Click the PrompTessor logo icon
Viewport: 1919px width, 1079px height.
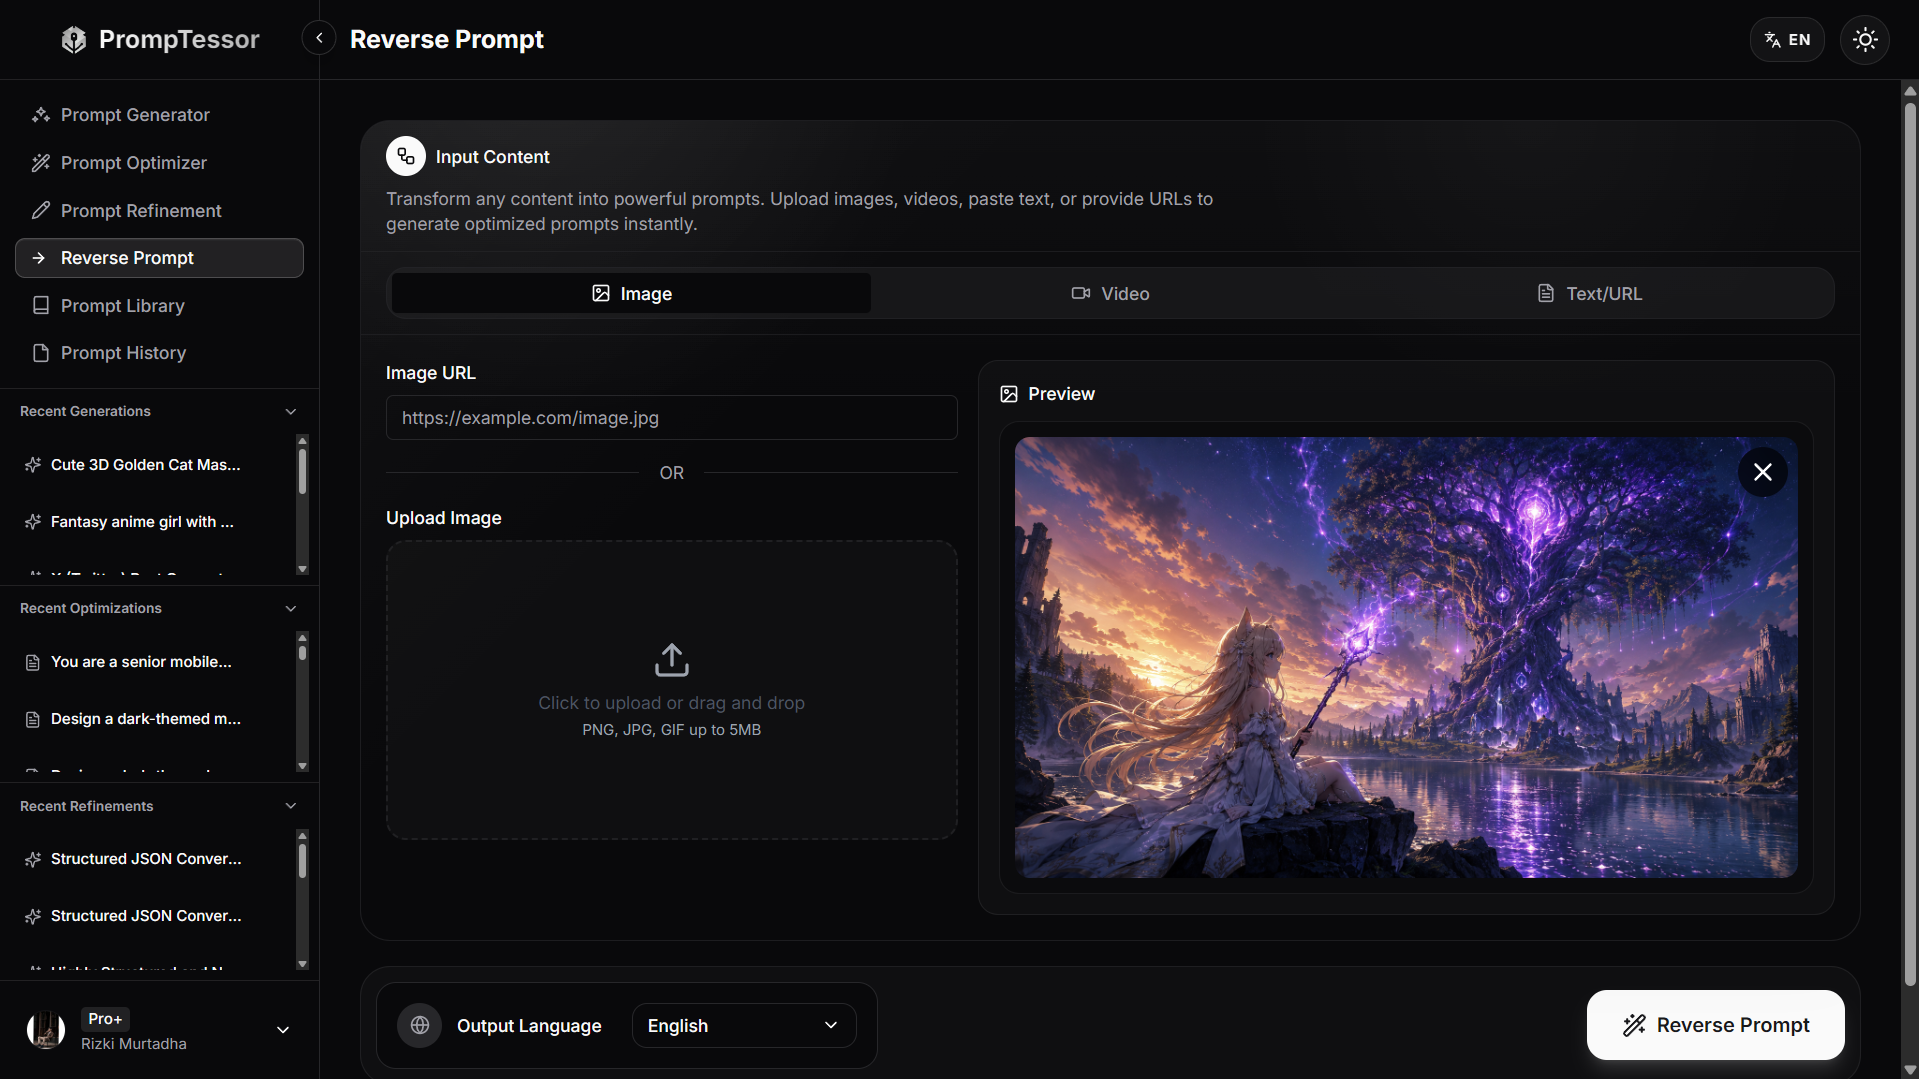tap(74, 39)
